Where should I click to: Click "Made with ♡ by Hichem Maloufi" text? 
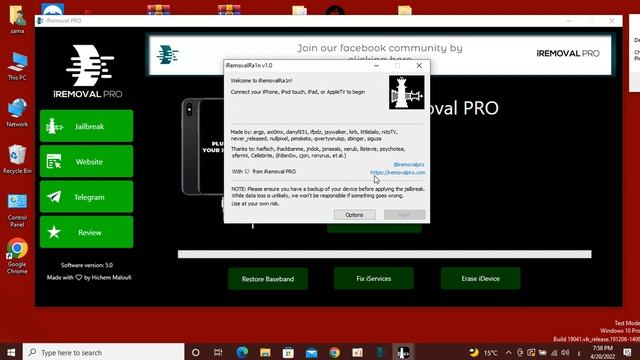pyautogui.click(x=89, y=278)
